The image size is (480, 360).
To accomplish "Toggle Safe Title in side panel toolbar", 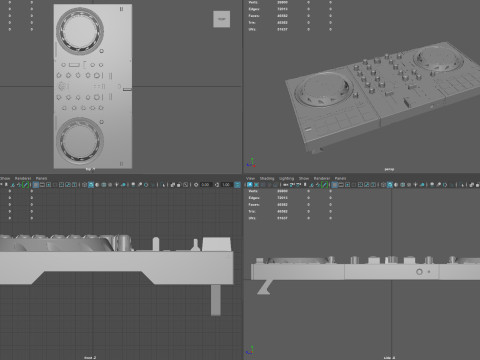I will [373, 185].
